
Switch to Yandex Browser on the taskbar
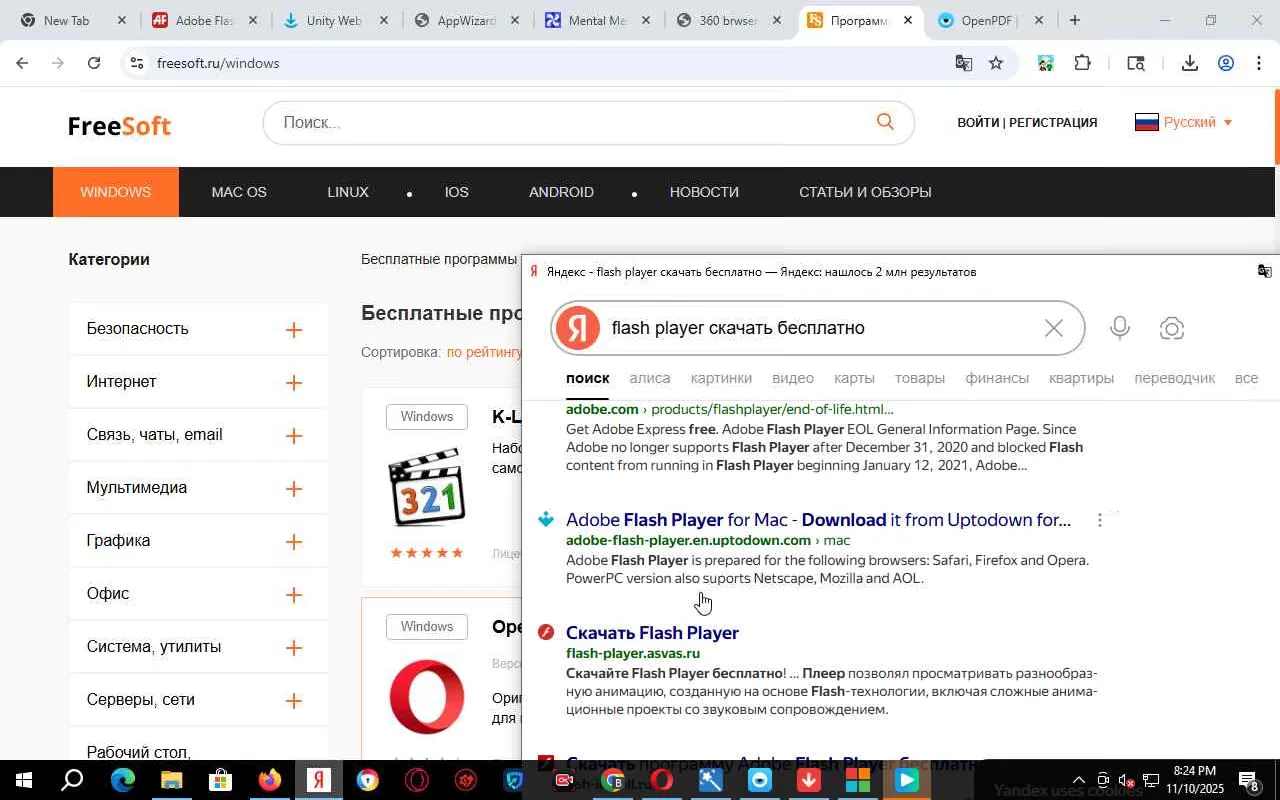point(319,780)
